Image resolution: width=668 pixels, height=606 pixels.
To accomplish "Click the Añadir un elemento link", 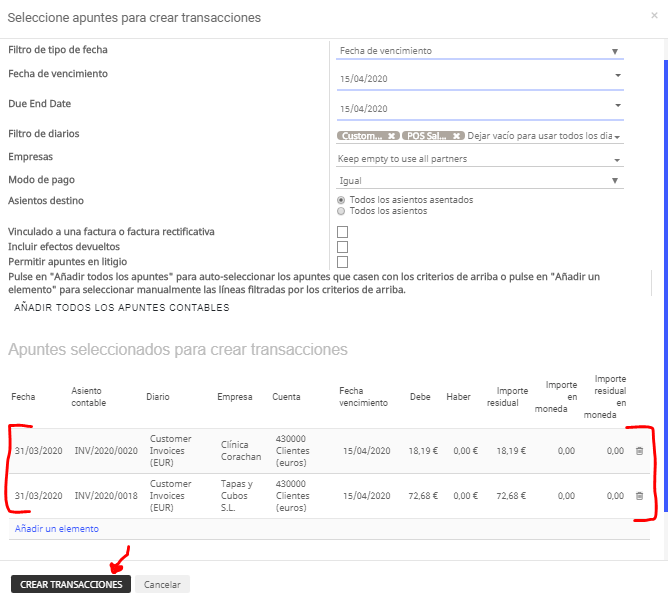I will [57, 529].
